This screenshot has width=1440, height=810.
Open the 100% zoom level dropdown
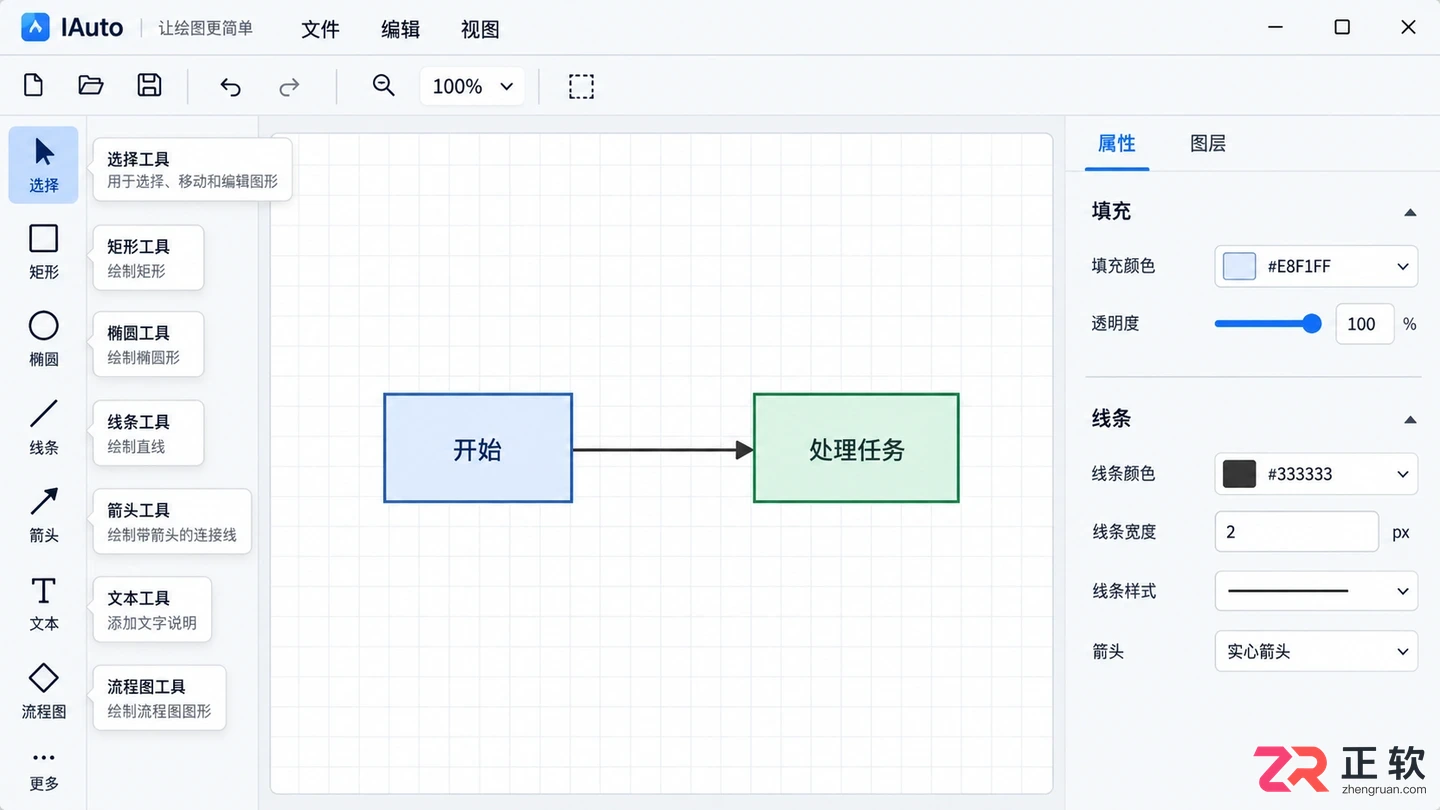472,87
